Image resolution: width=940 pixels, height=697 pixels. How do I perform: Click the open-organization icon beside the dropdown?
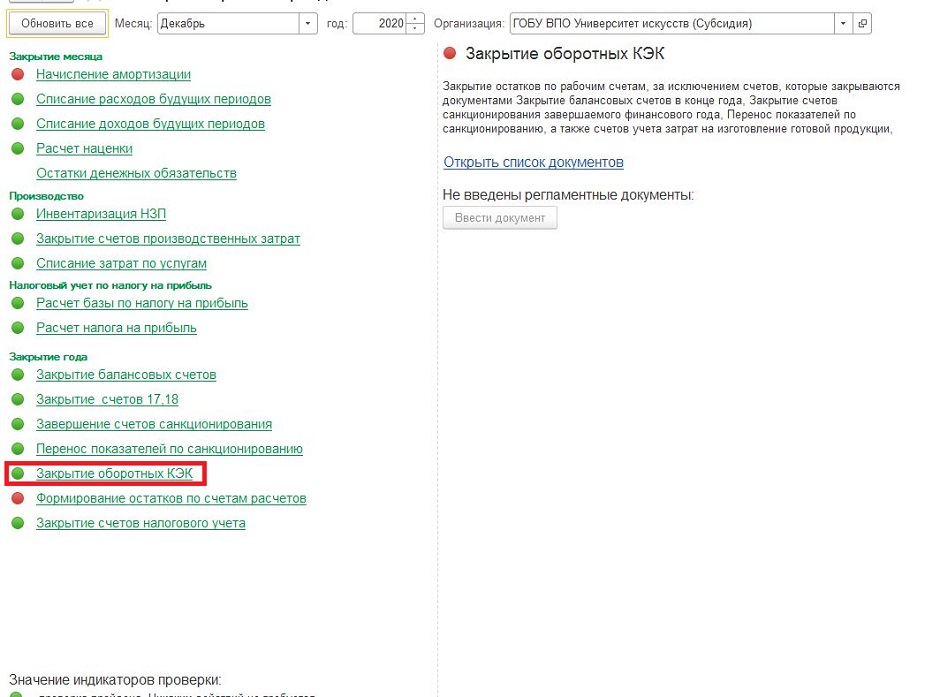click(863, 23)
